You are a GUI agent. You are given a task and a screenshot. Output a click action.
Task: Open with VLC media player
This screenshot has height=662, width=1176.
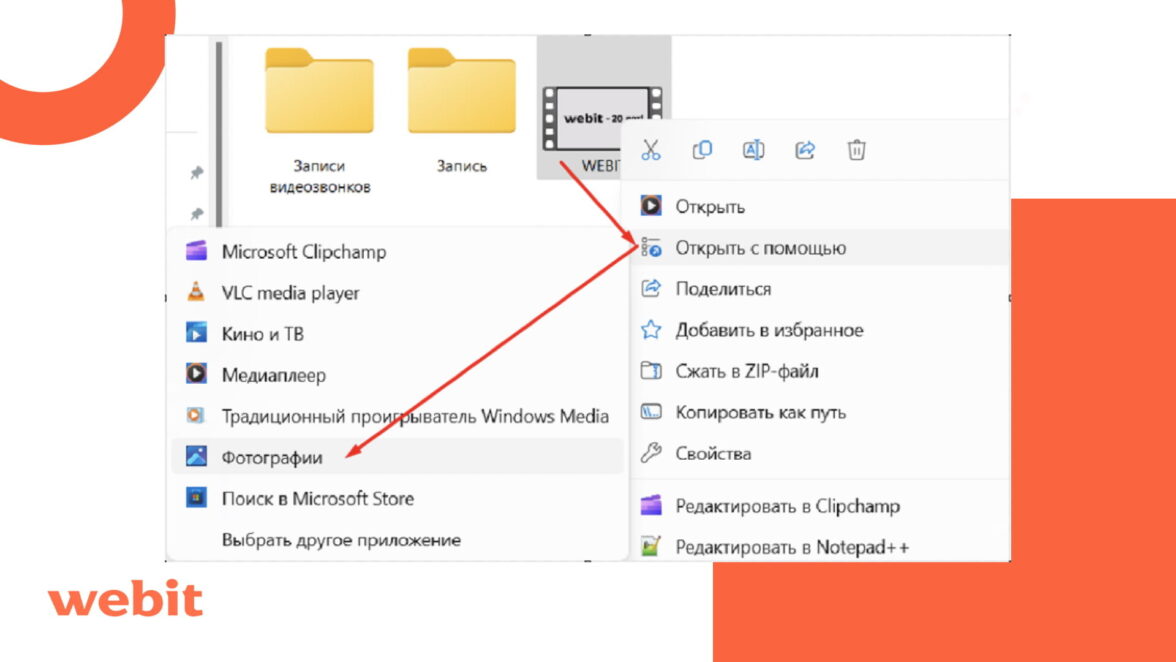[398, 292]
